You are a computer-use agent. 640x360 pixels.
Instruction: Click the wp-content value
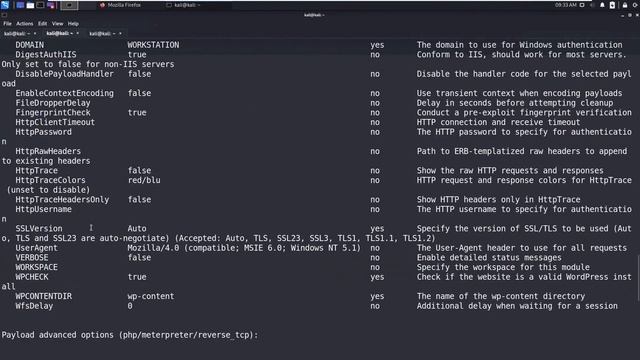click(151, 296)
